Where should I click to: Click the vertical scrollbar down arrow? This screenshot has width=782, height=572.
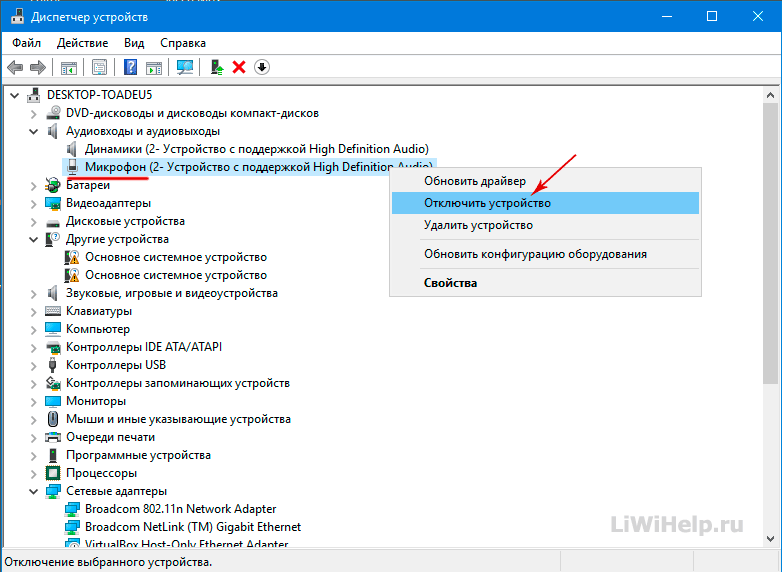point(770,538)
